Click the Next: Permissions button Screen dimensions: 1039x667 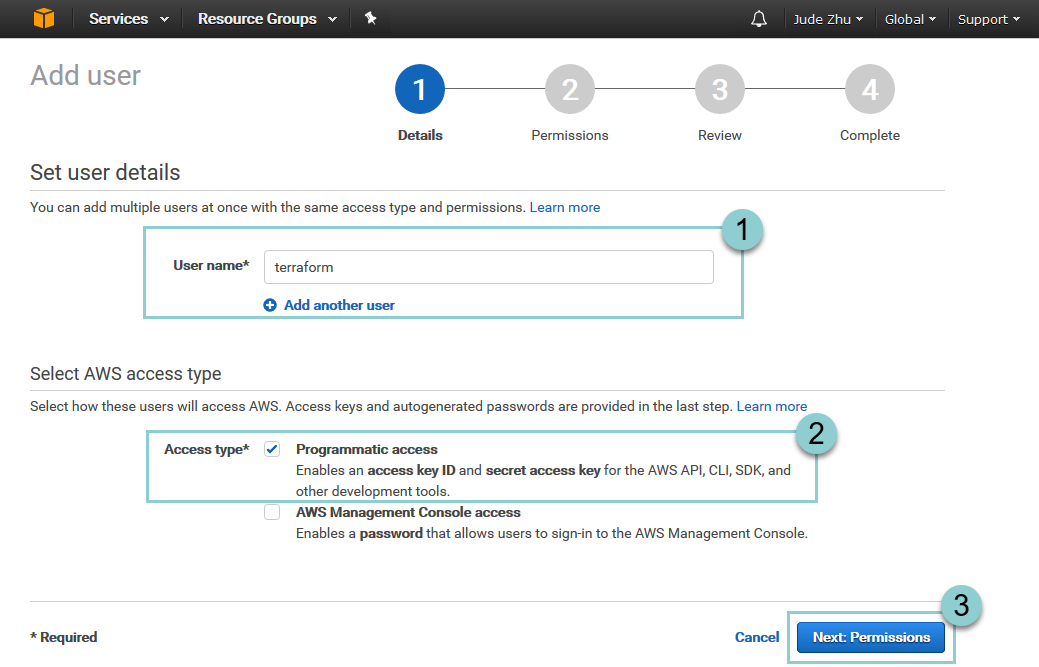[x=871, y=637]
